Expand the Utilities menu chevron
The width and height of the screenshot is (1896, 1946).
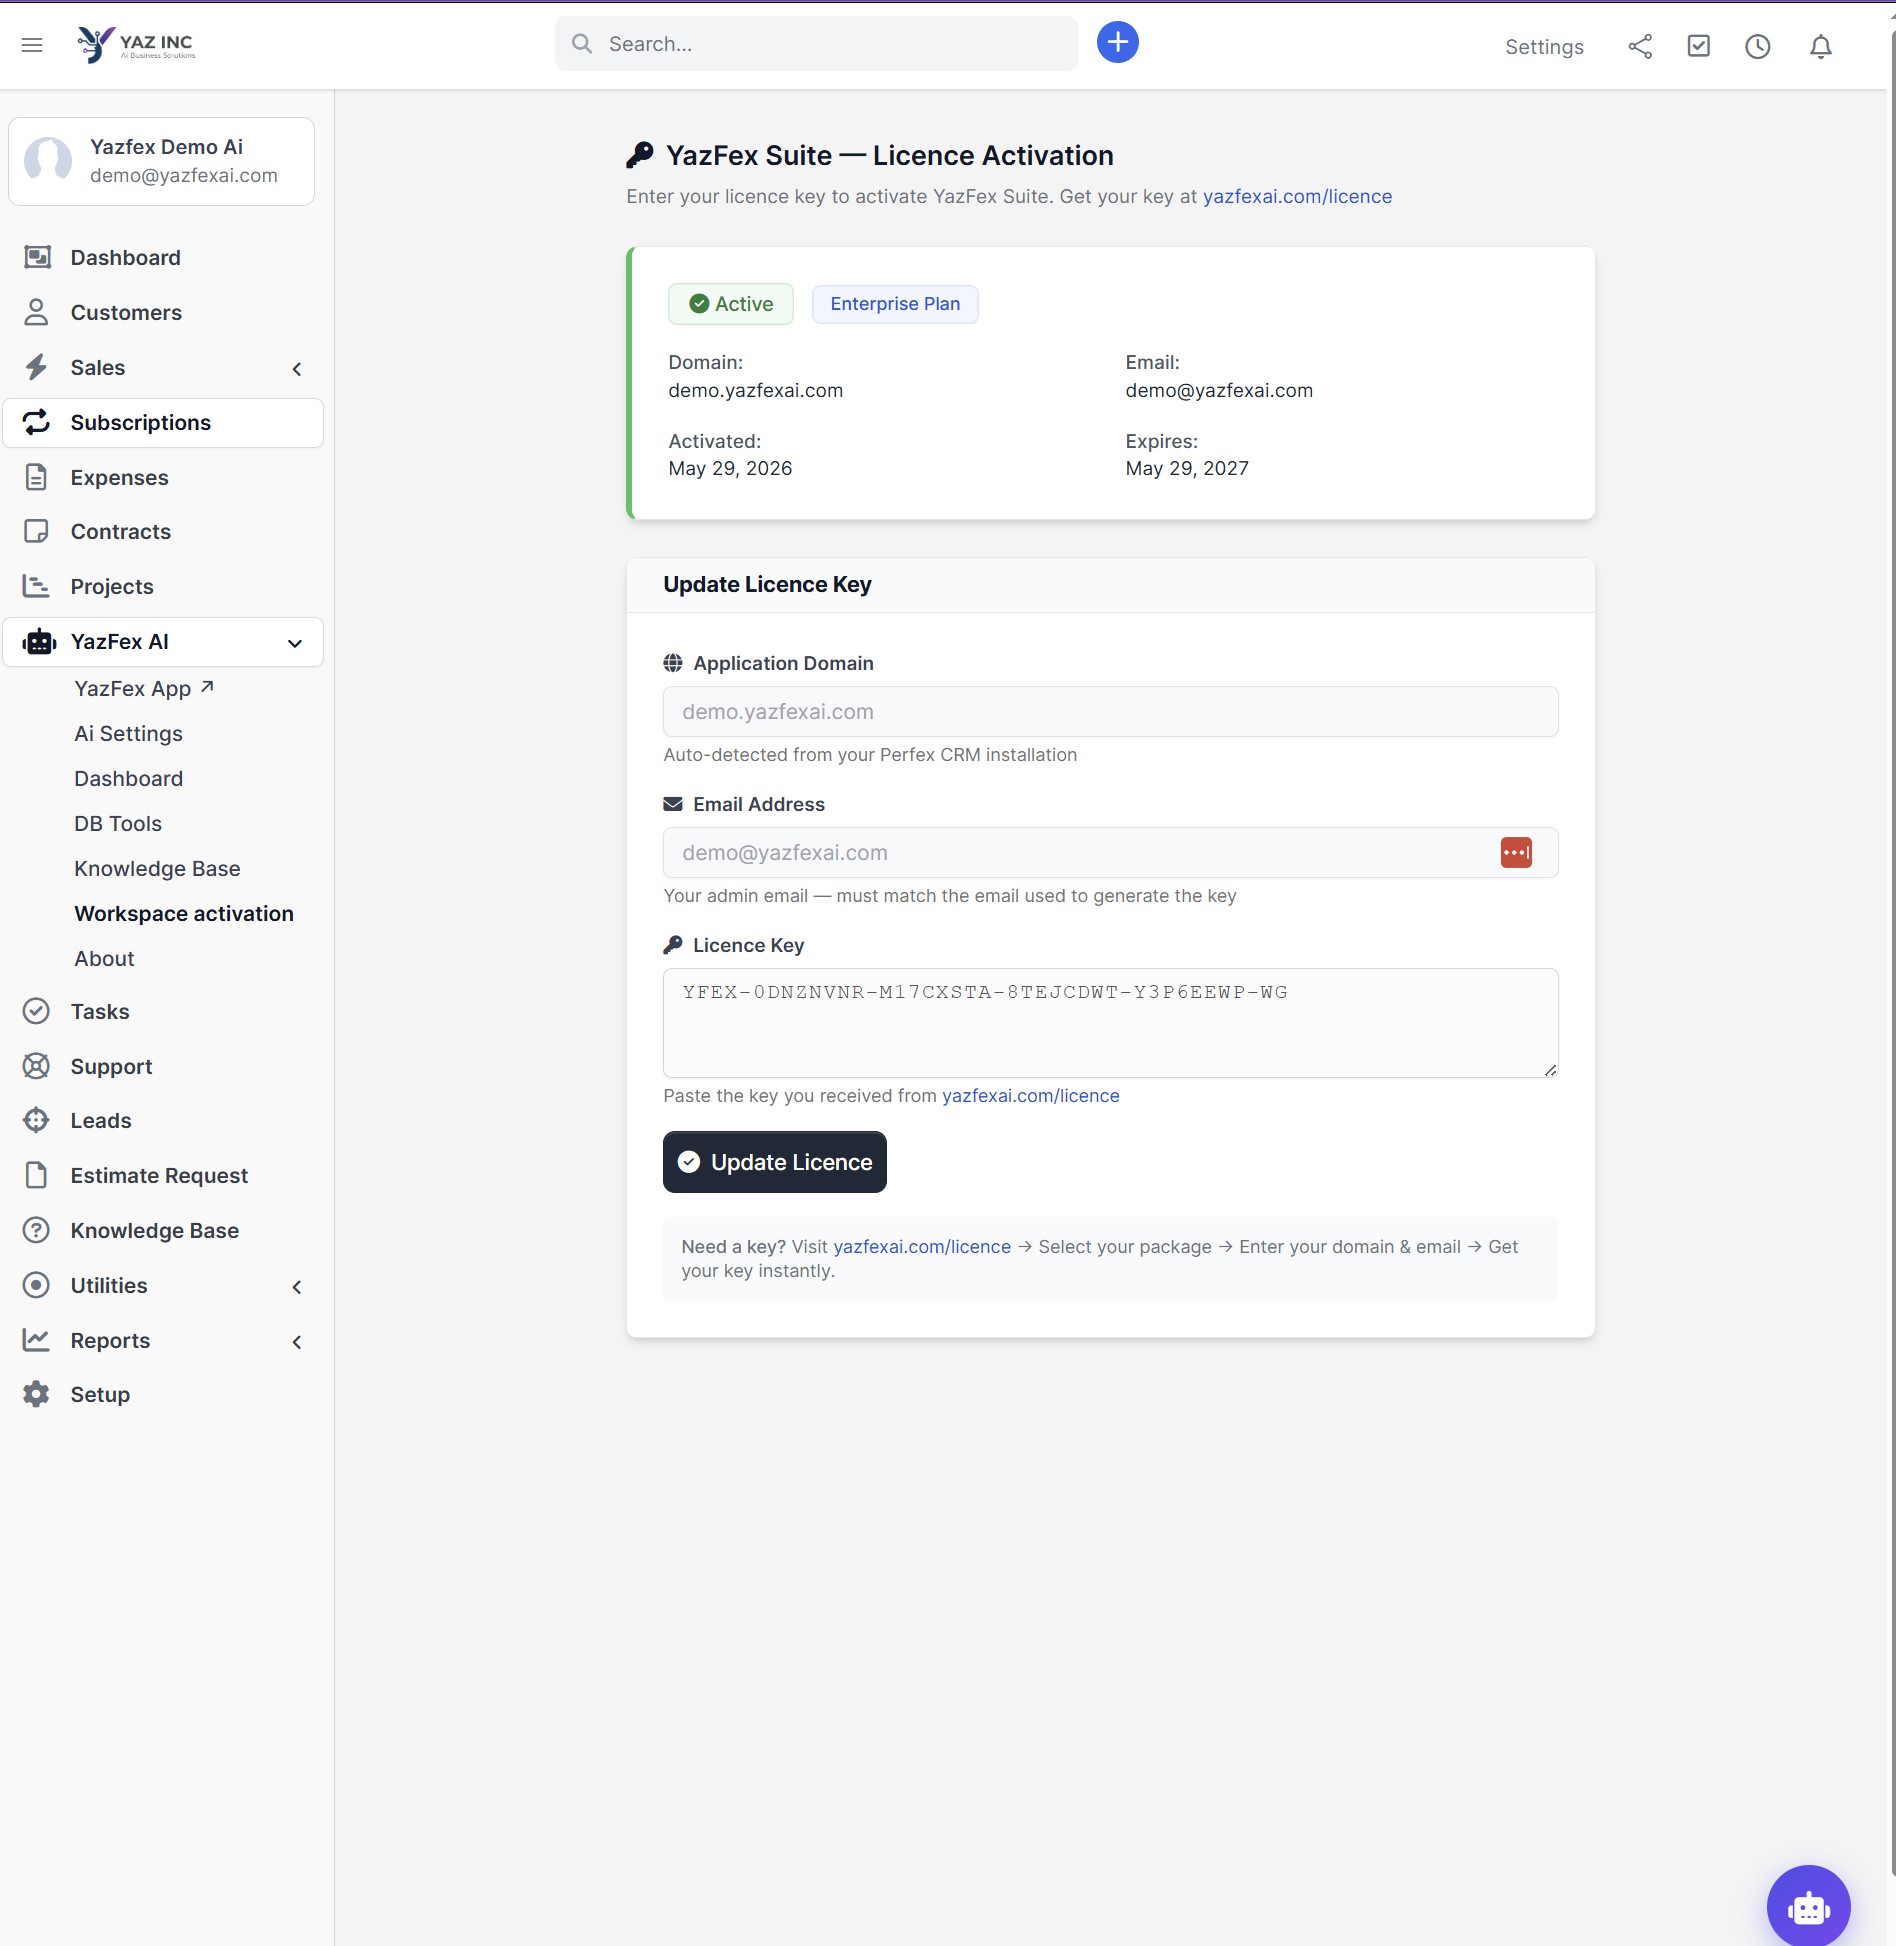coord(296,1287)
